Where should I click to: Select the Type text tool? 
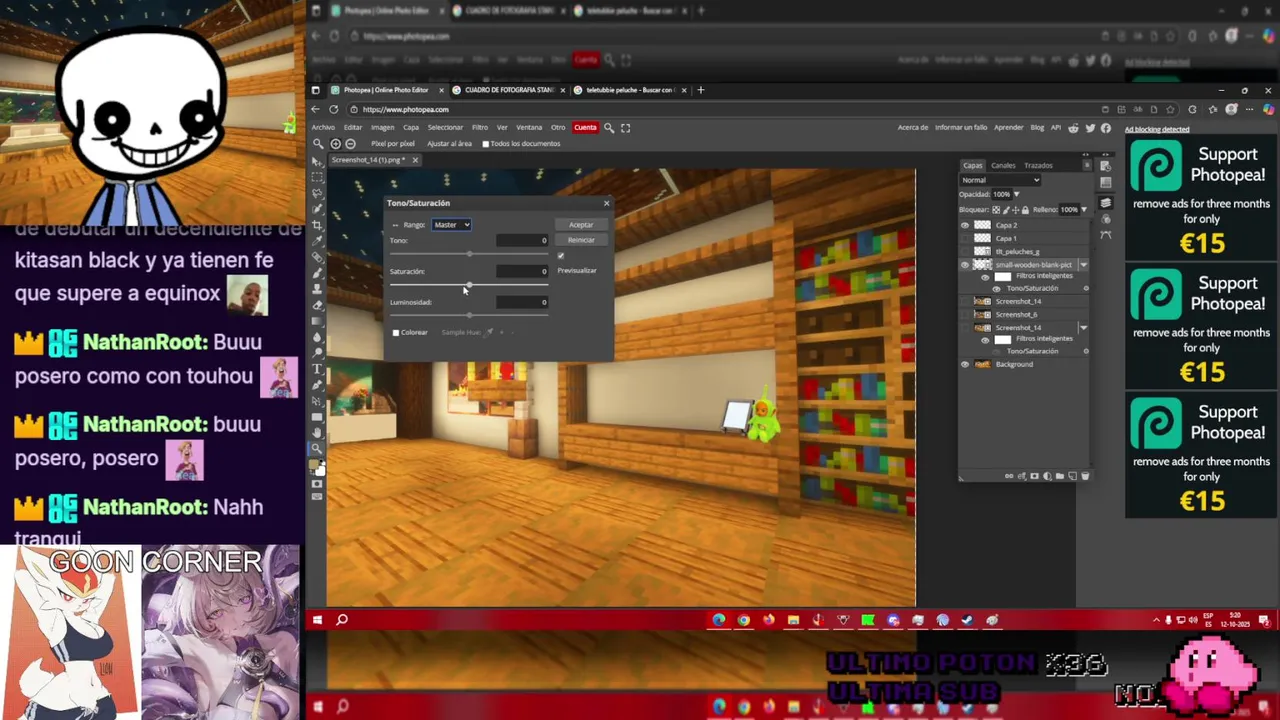tap(317, 369)
